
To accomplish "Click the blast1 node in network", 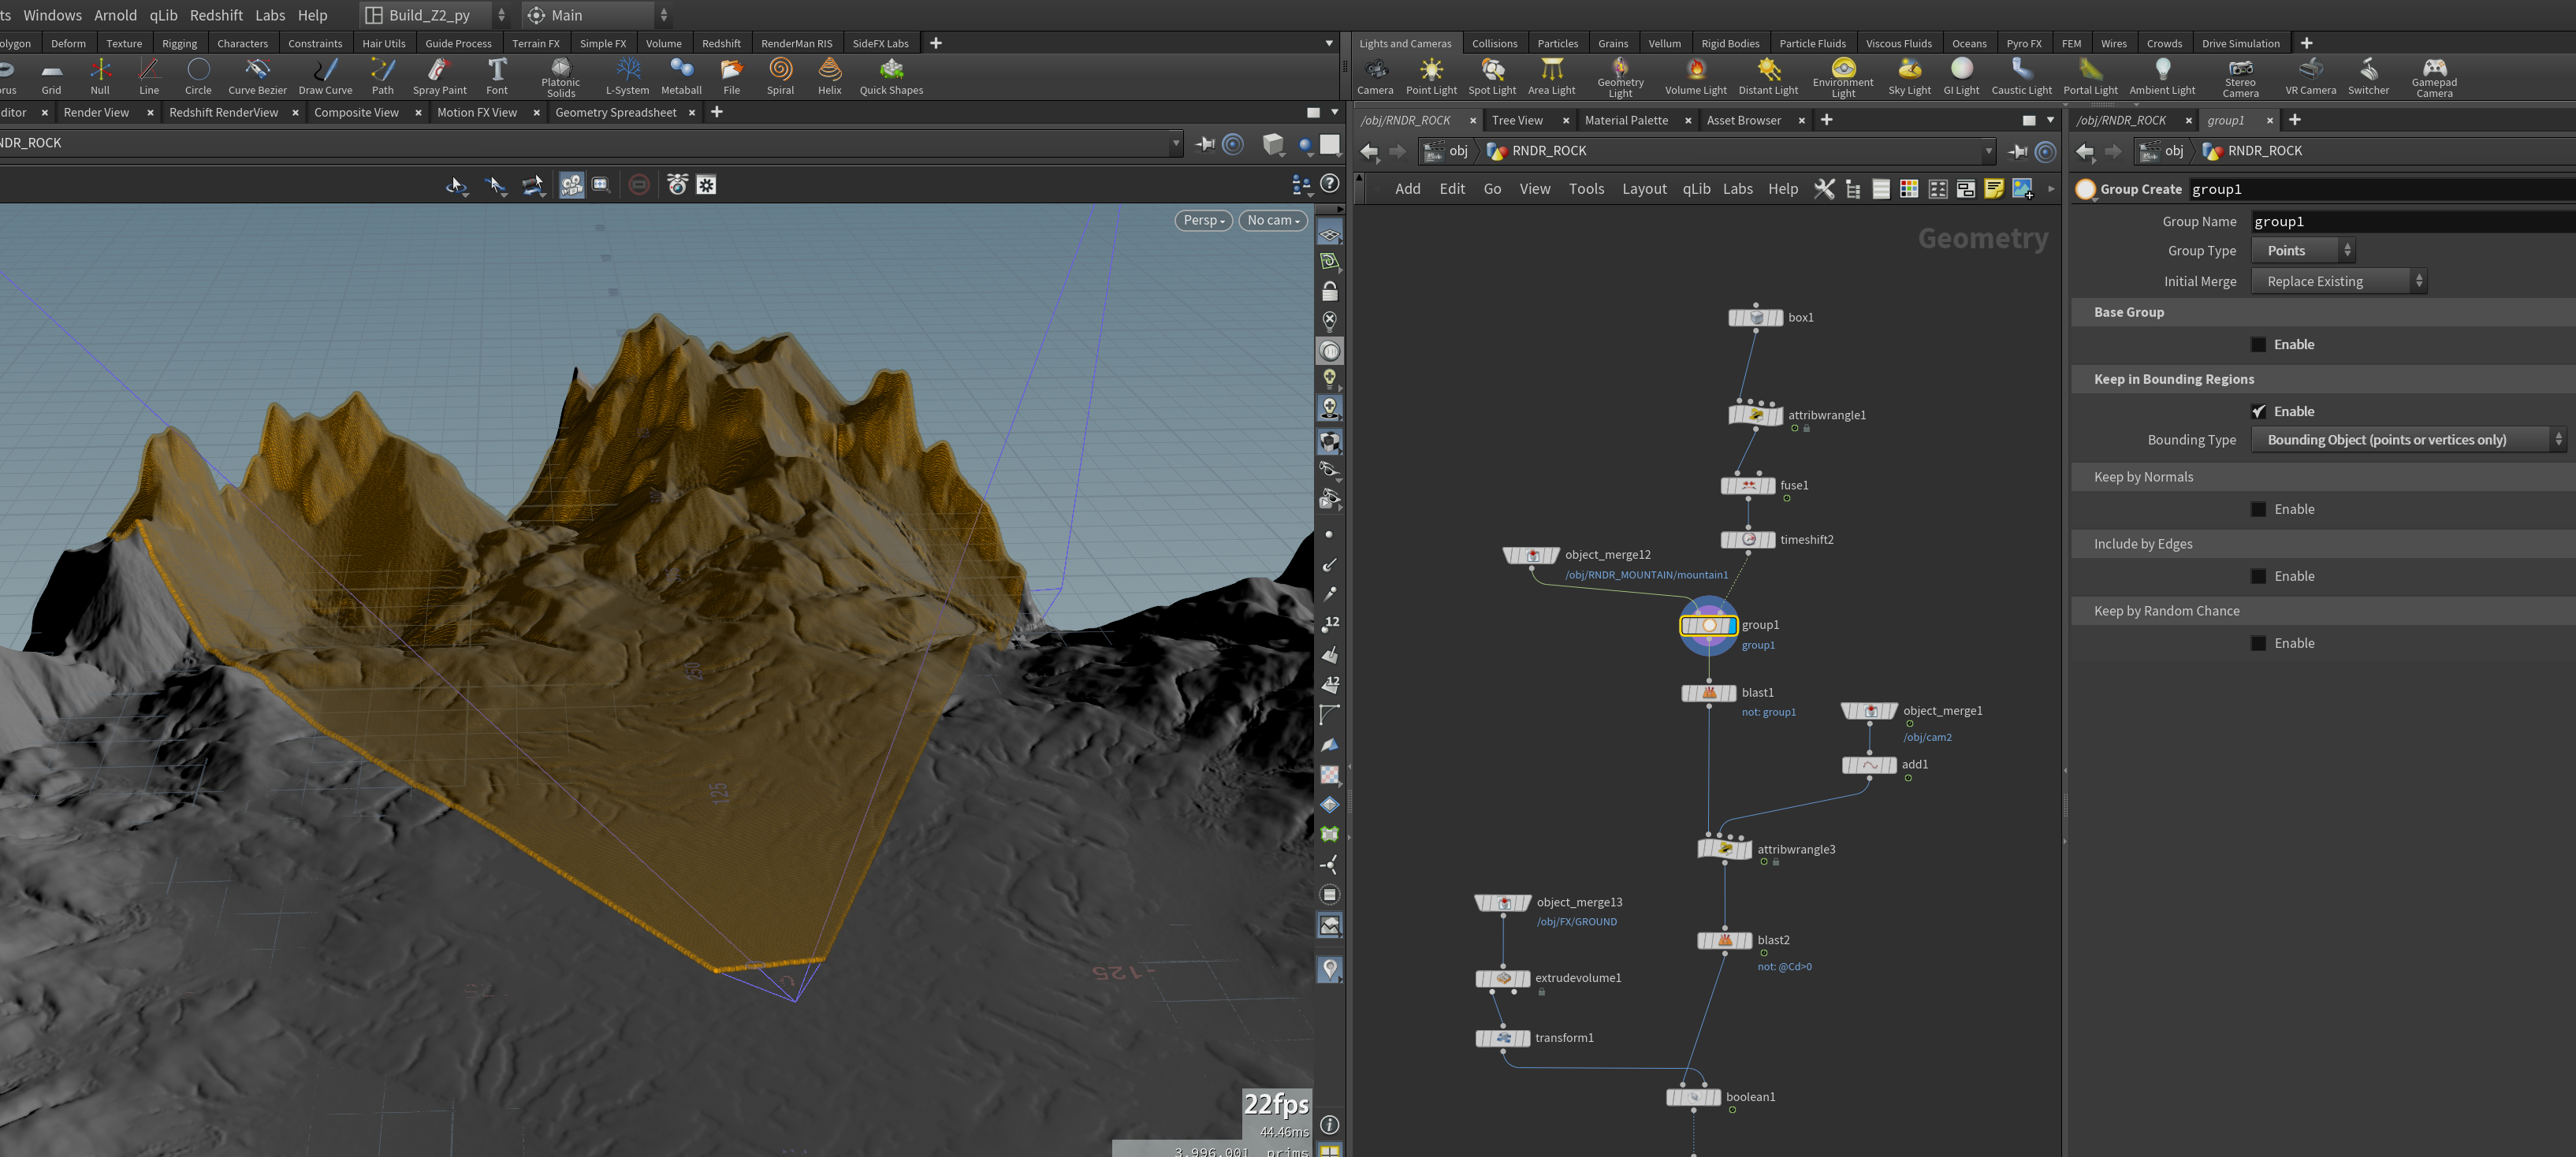I will click(1708, 692).
